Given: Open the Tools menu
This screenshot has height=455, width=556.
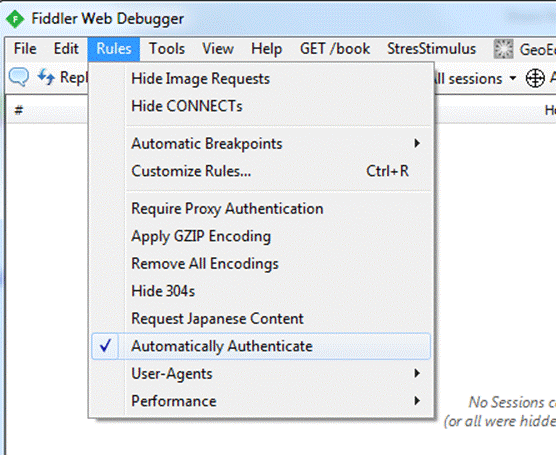Looking at the screenshot, I should (x=167, y=49).
